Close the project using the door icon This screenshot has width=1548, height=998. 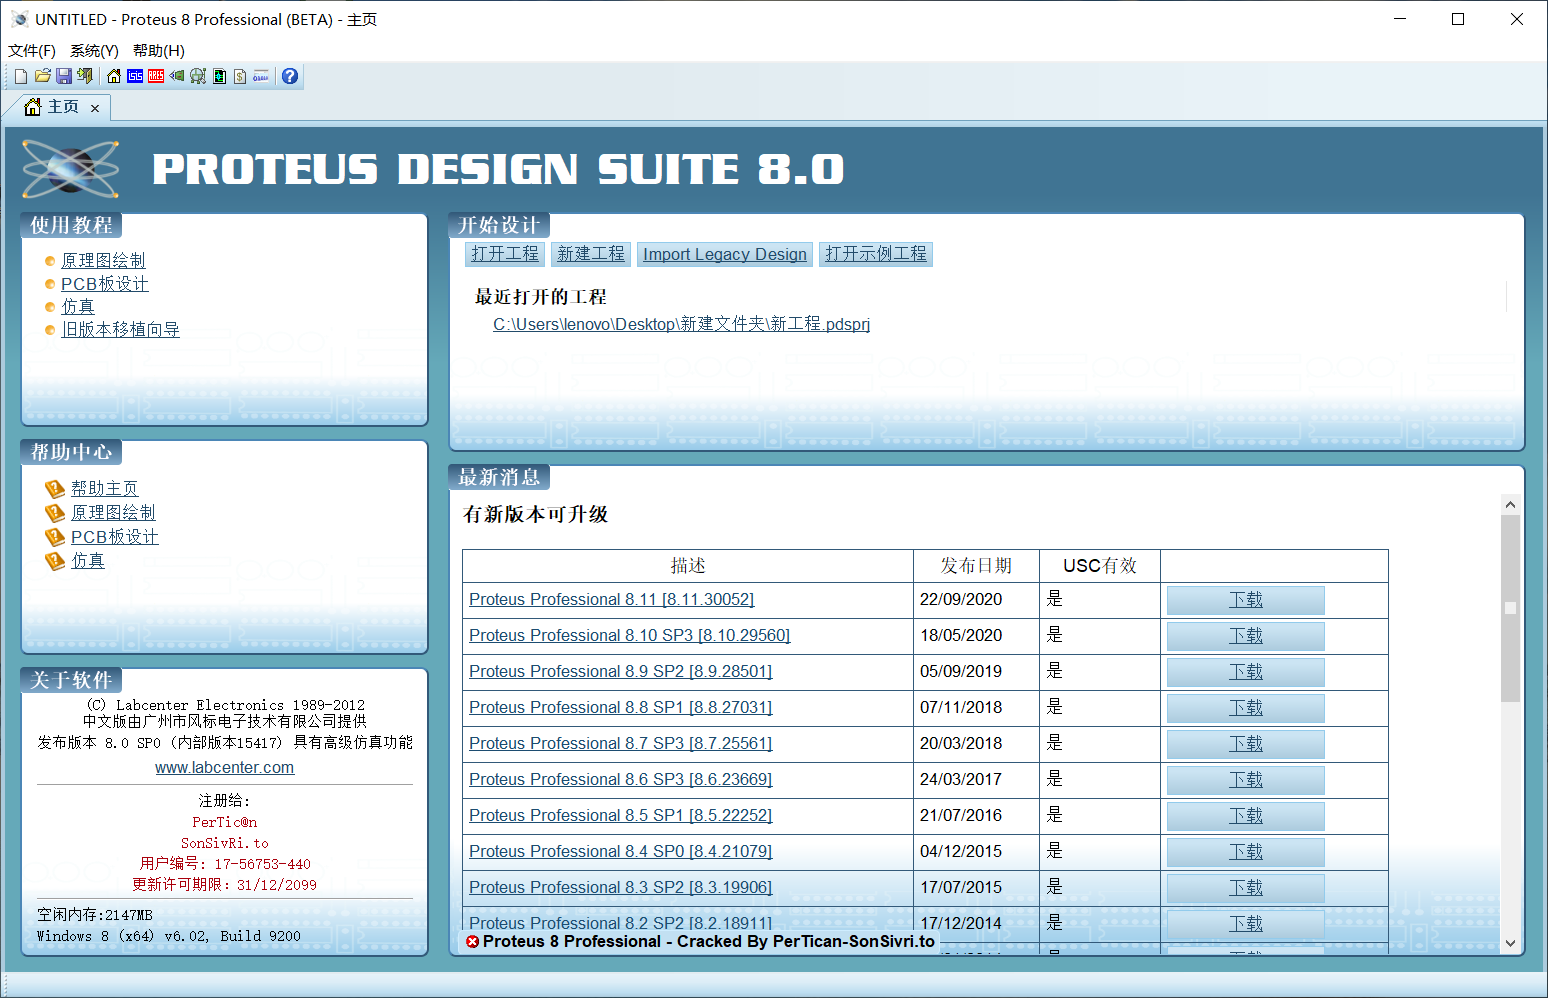tap(85, 75)
